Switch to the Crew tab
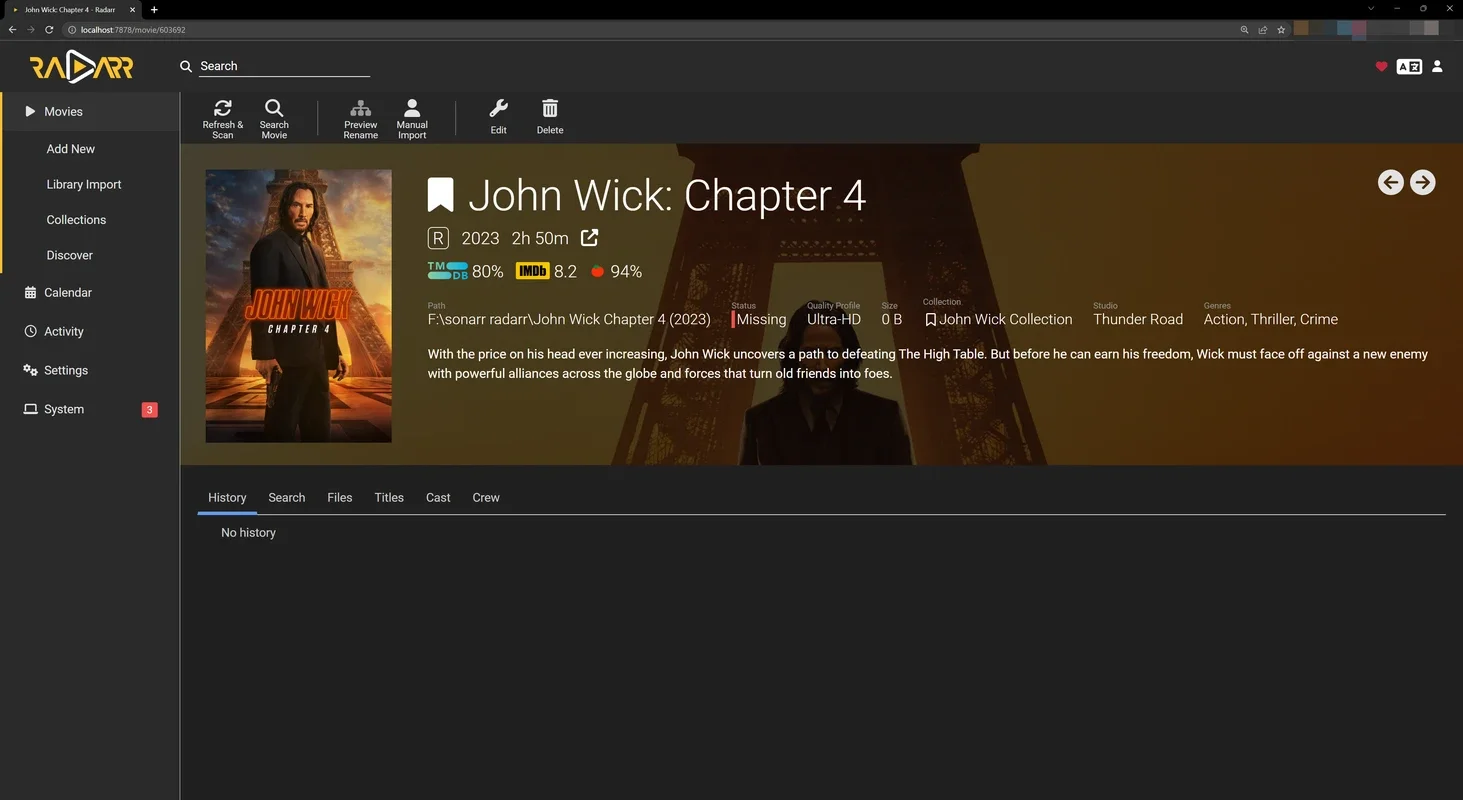1463x800 pixels. [x=486, y=497]
